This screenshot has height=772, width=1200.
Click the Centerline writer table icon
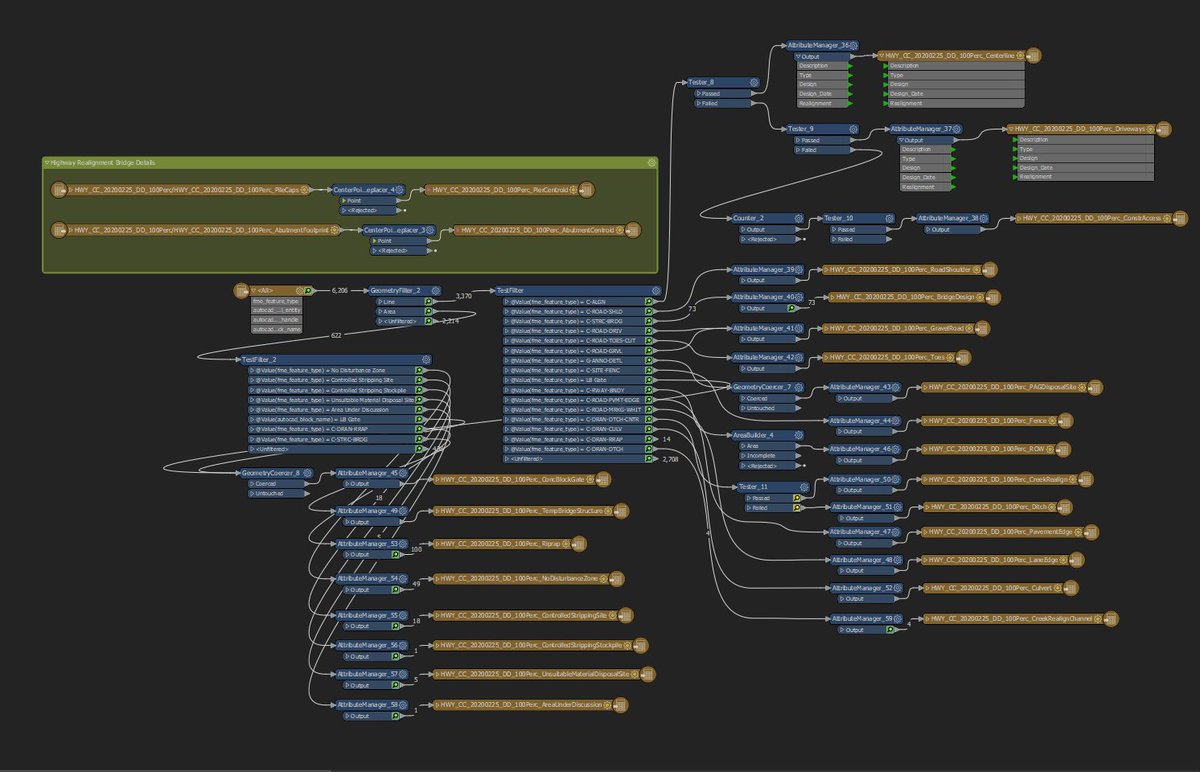pos(1035,55)
